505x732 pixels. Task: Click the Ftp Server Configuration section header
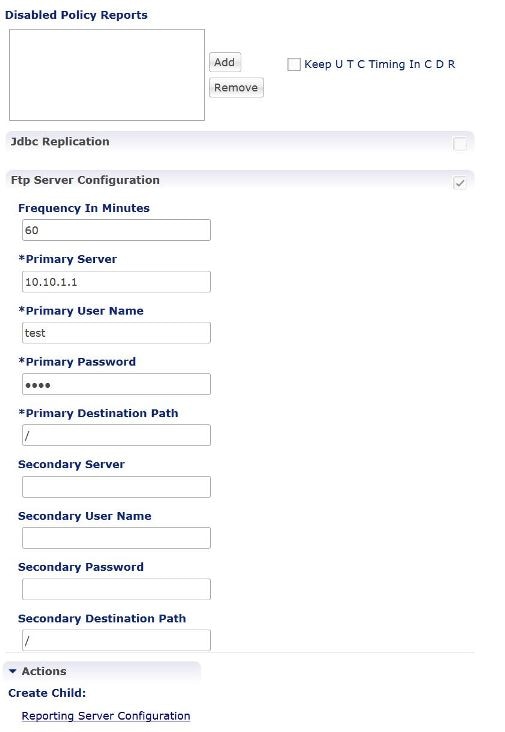pyautogui.click(x=85, y=180)
